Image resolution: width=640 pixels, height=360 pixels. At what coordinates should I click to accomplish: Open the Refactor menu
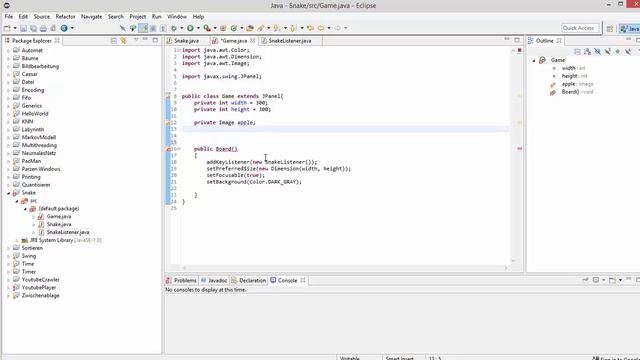click(x=65, y=17)
